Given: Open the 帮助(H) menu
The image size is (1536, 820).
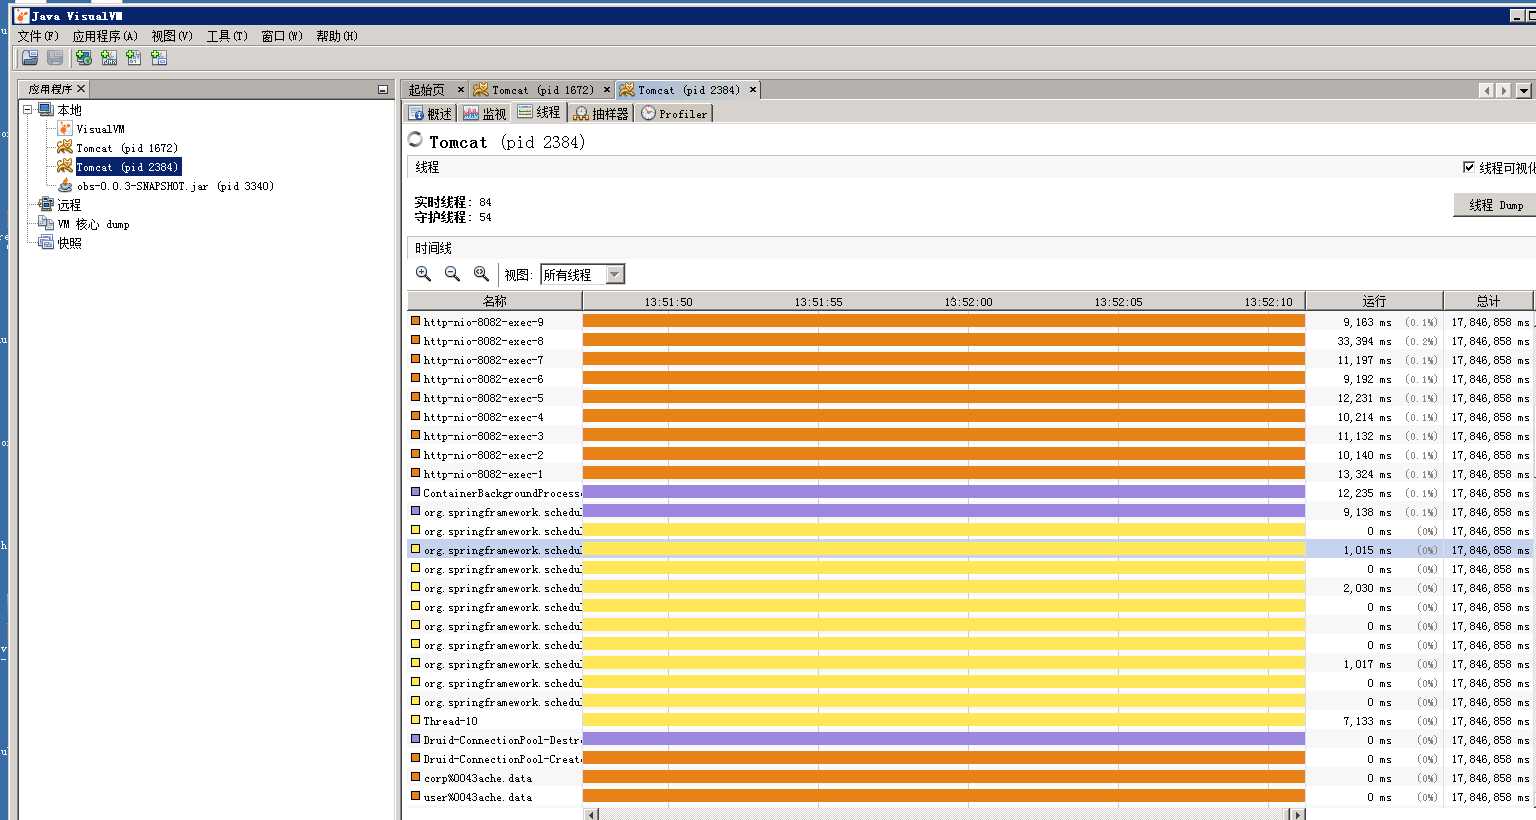Looking at the screenshot, I should click(337, 36).
